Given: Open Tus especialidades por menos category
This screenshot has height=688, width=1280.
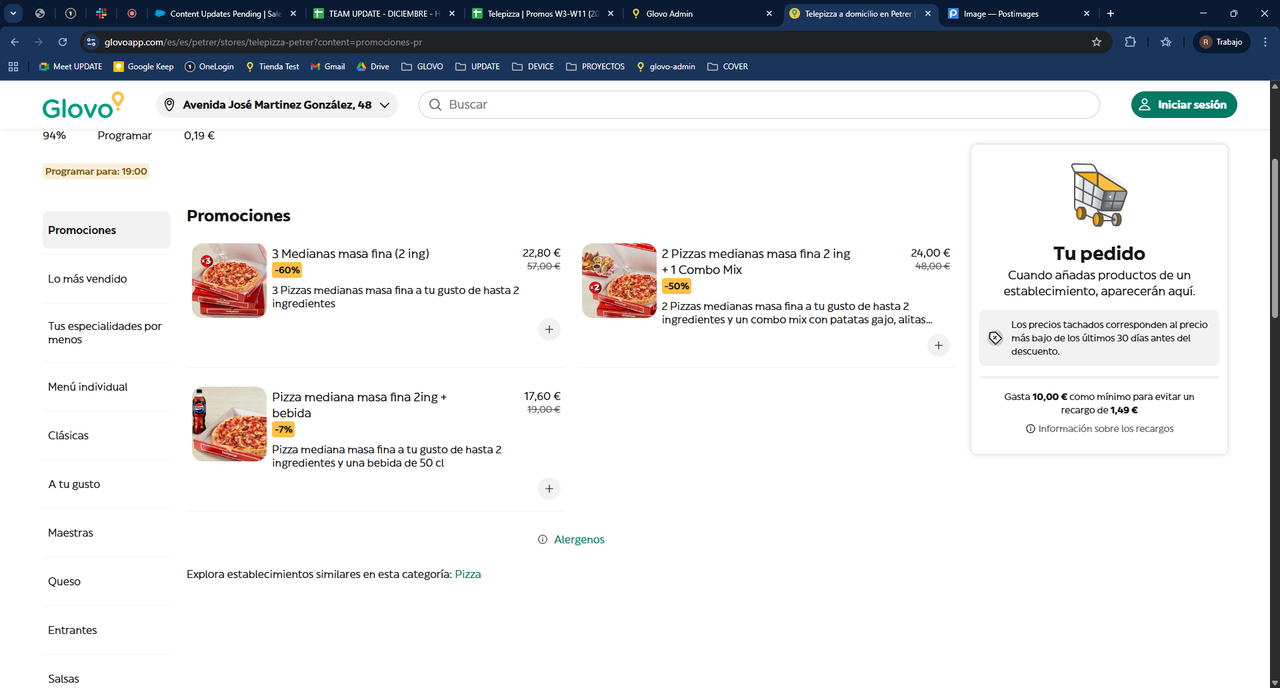Looking at the screenshot, I should point(105,333).
